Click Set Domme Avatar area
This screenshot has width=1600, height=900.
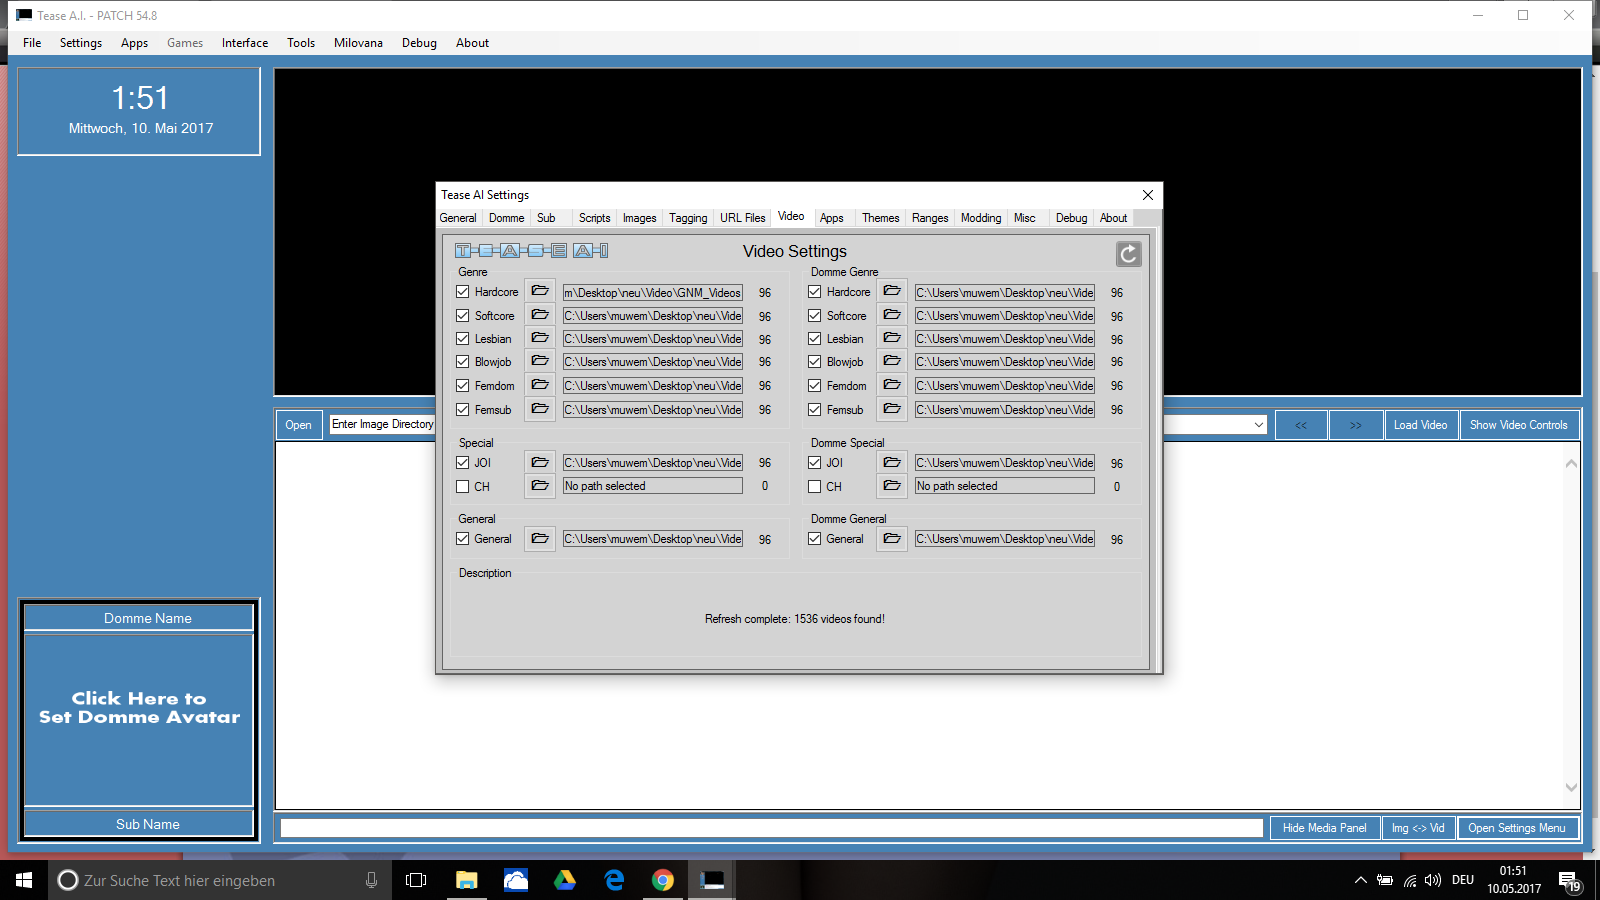pos(139,719)
